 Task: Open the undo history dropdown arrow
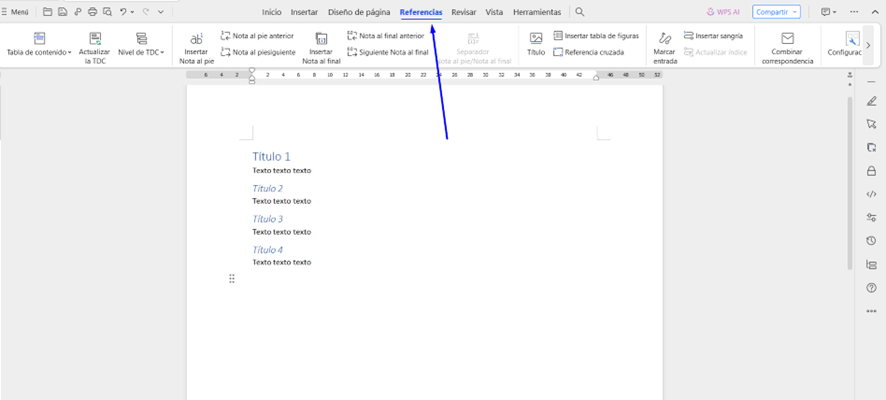[133, 12]
